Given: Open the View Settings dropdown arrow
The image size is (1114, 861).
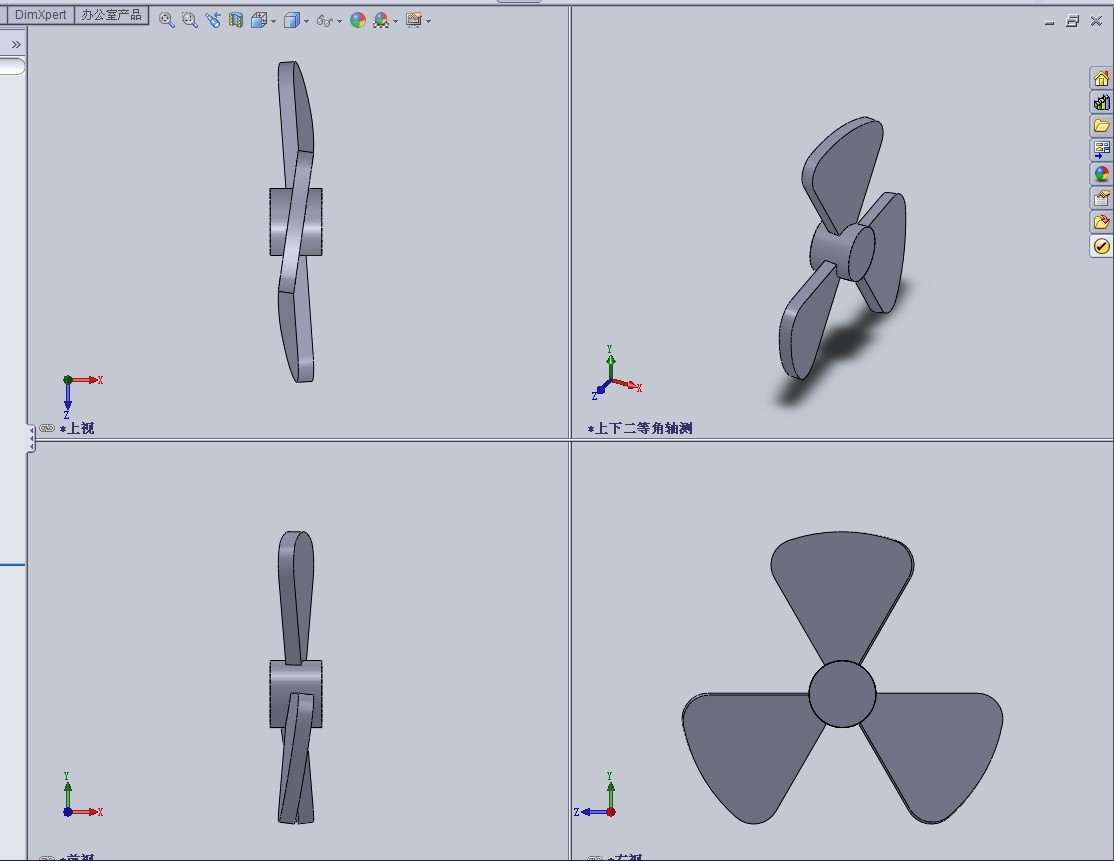Looking at the screenshot, I should 428,21.
